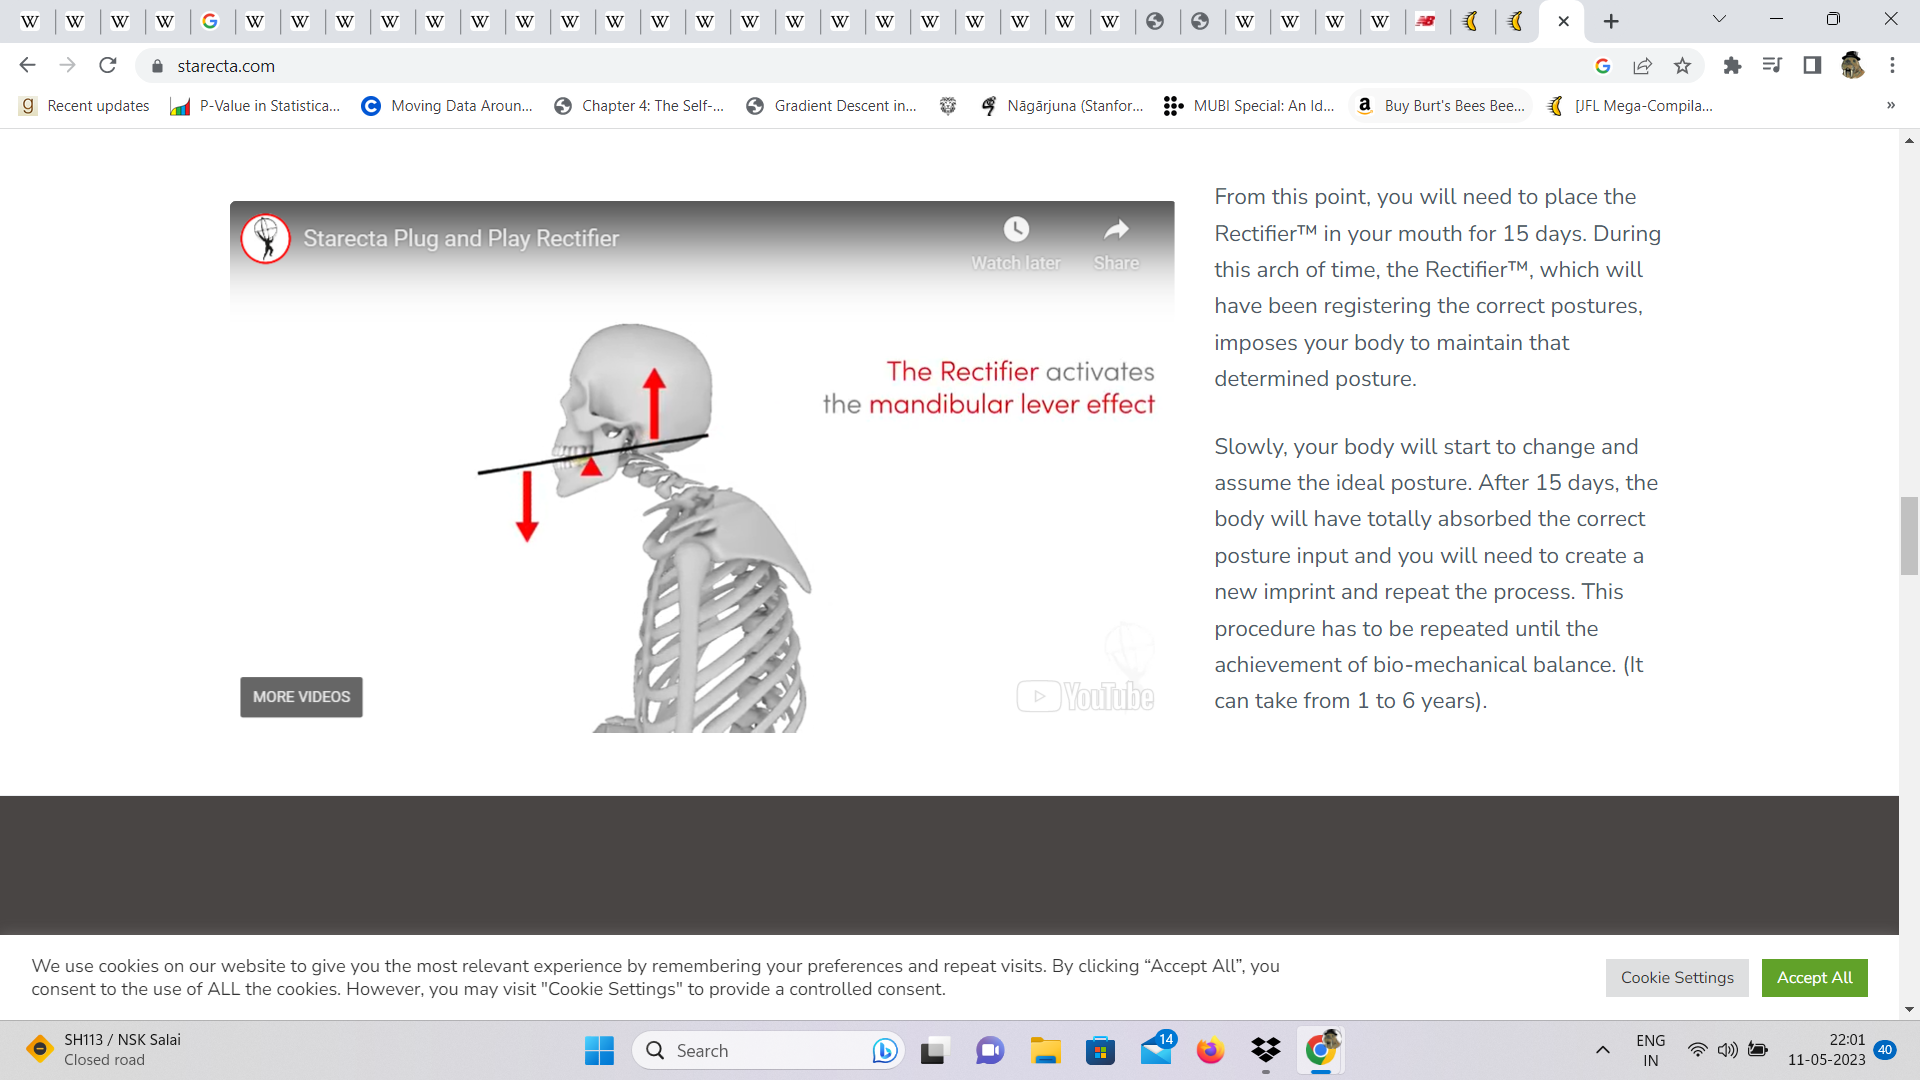Open the Gradient Descent in... bookmark
The height and width of the screenshot is (1080, 1920).
point(832,106)
